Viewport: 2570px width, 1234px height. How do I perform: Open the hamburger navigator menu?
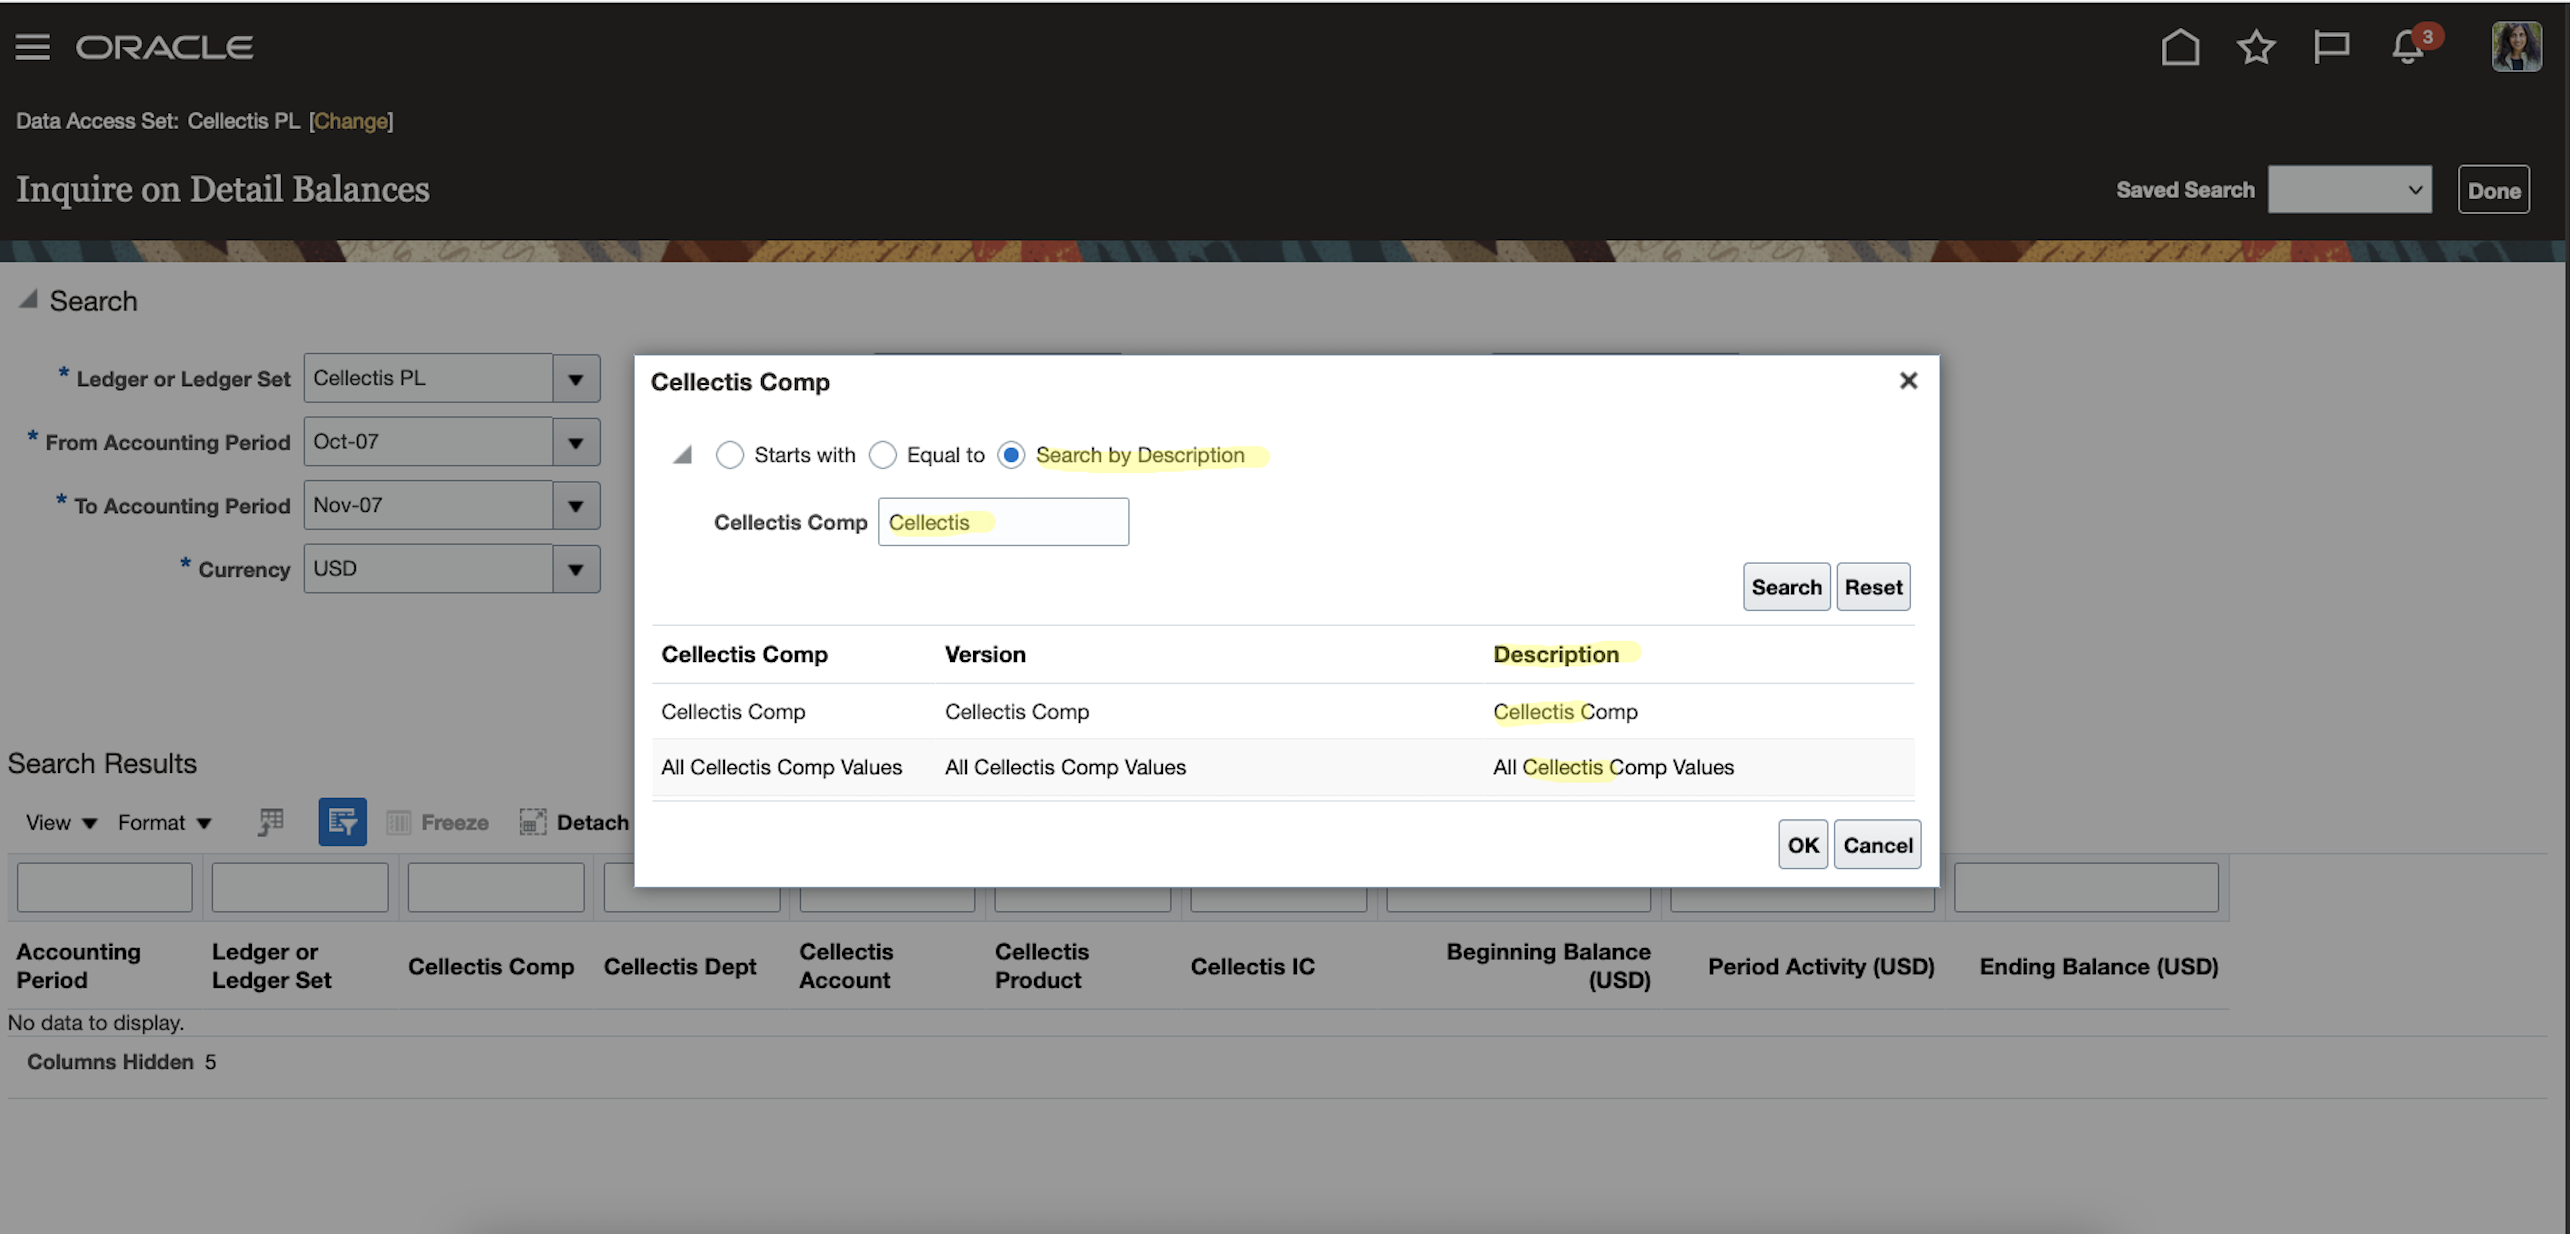pyautogui.click(x=32, y=47)
